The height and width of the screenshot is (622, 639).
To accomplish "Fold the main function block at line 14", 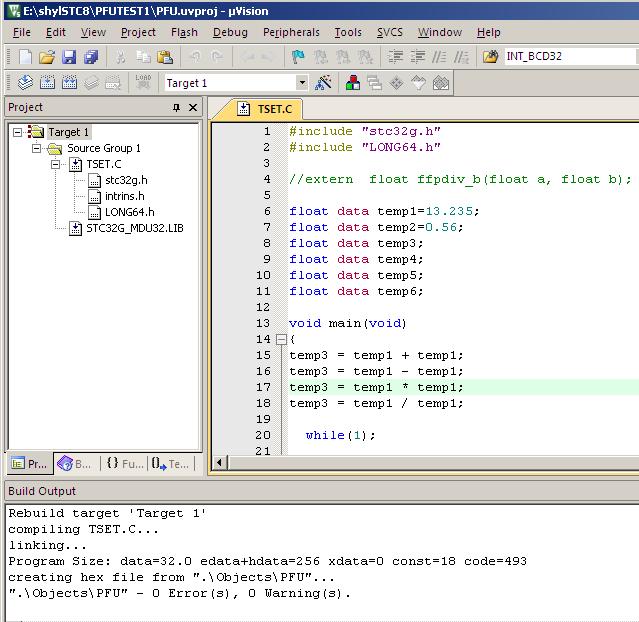I will [281, 339].
